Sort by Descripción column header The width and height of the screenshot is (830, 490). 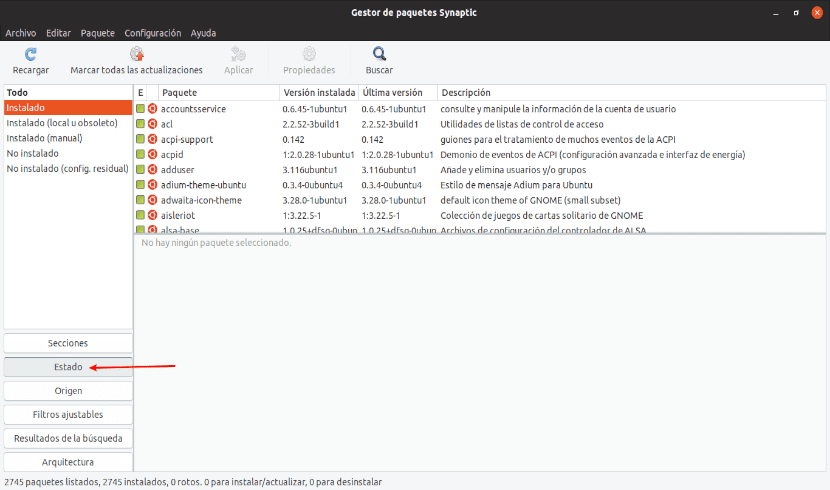[631, 93]
